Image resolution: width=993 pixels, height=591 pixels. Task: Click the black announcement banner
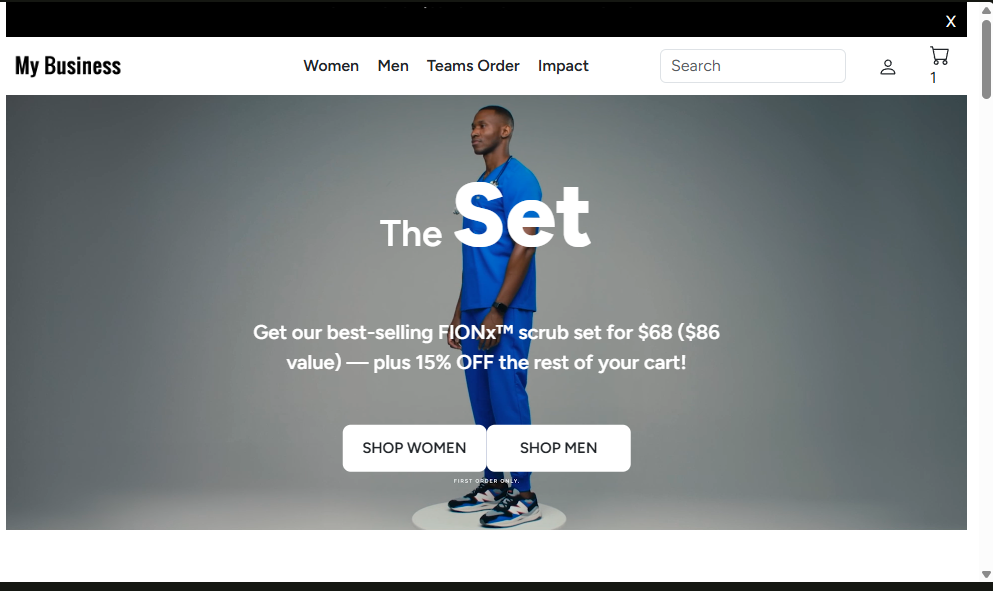tap(475, 20)
